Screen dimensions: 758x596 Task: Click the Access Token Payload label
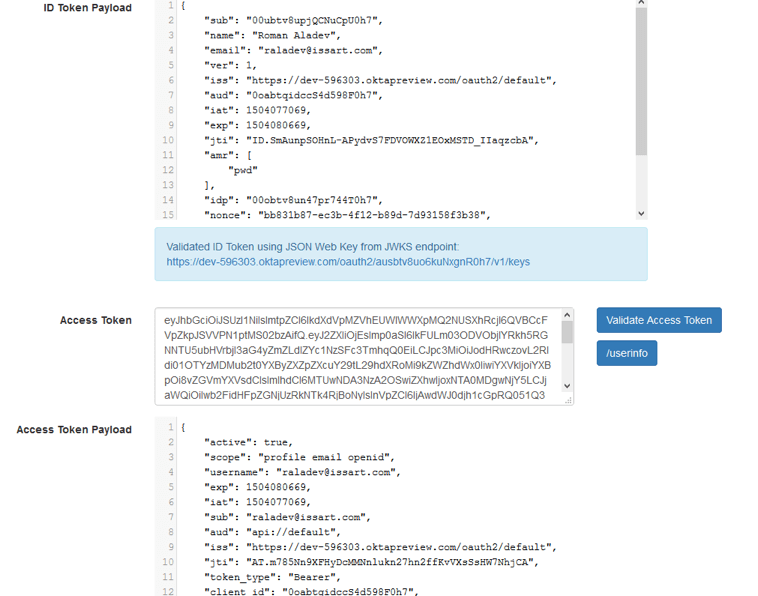(x=74, y=430)
